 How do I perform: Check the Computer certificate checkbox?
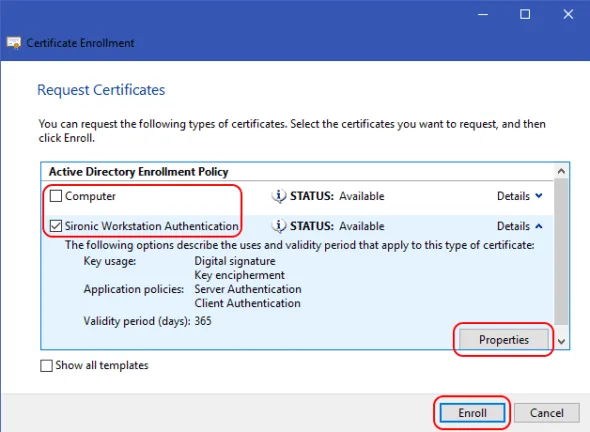[x=56, y=196]
